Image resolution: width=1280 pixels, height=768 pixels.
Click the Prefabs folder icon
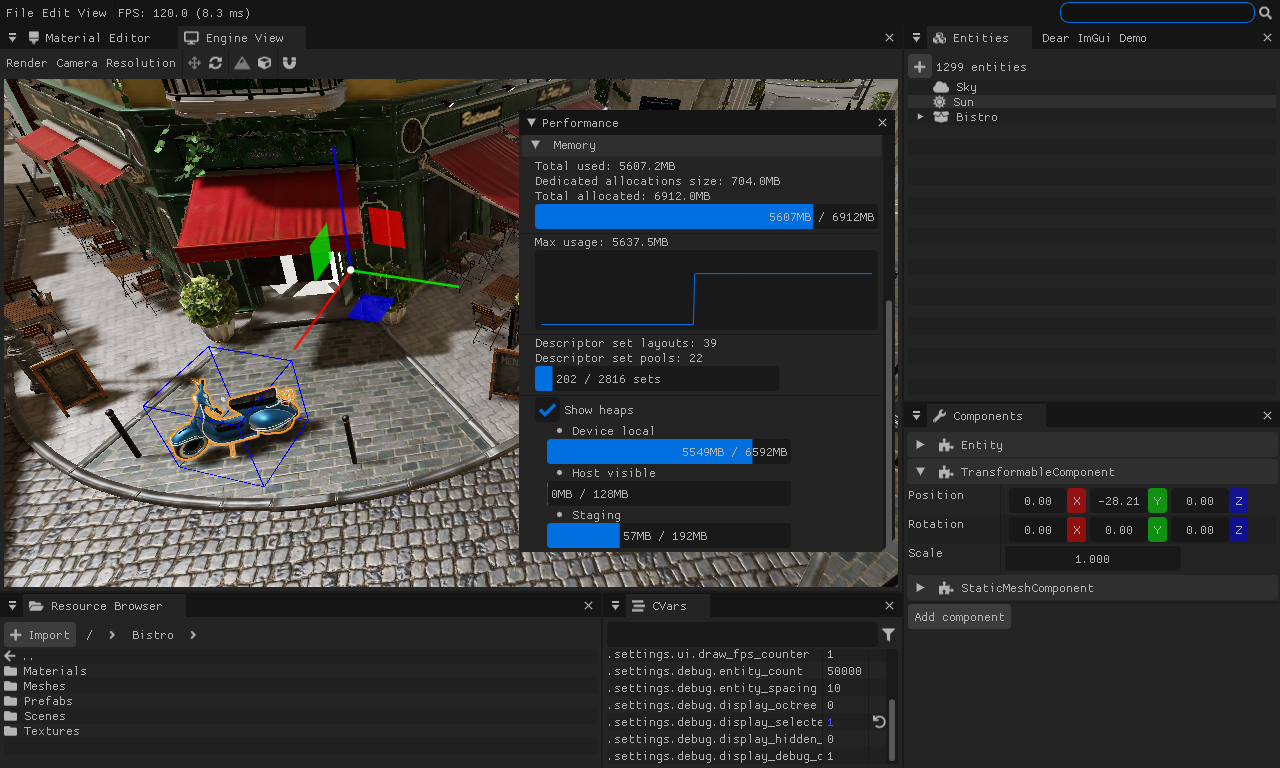click(x=11, y=701)
